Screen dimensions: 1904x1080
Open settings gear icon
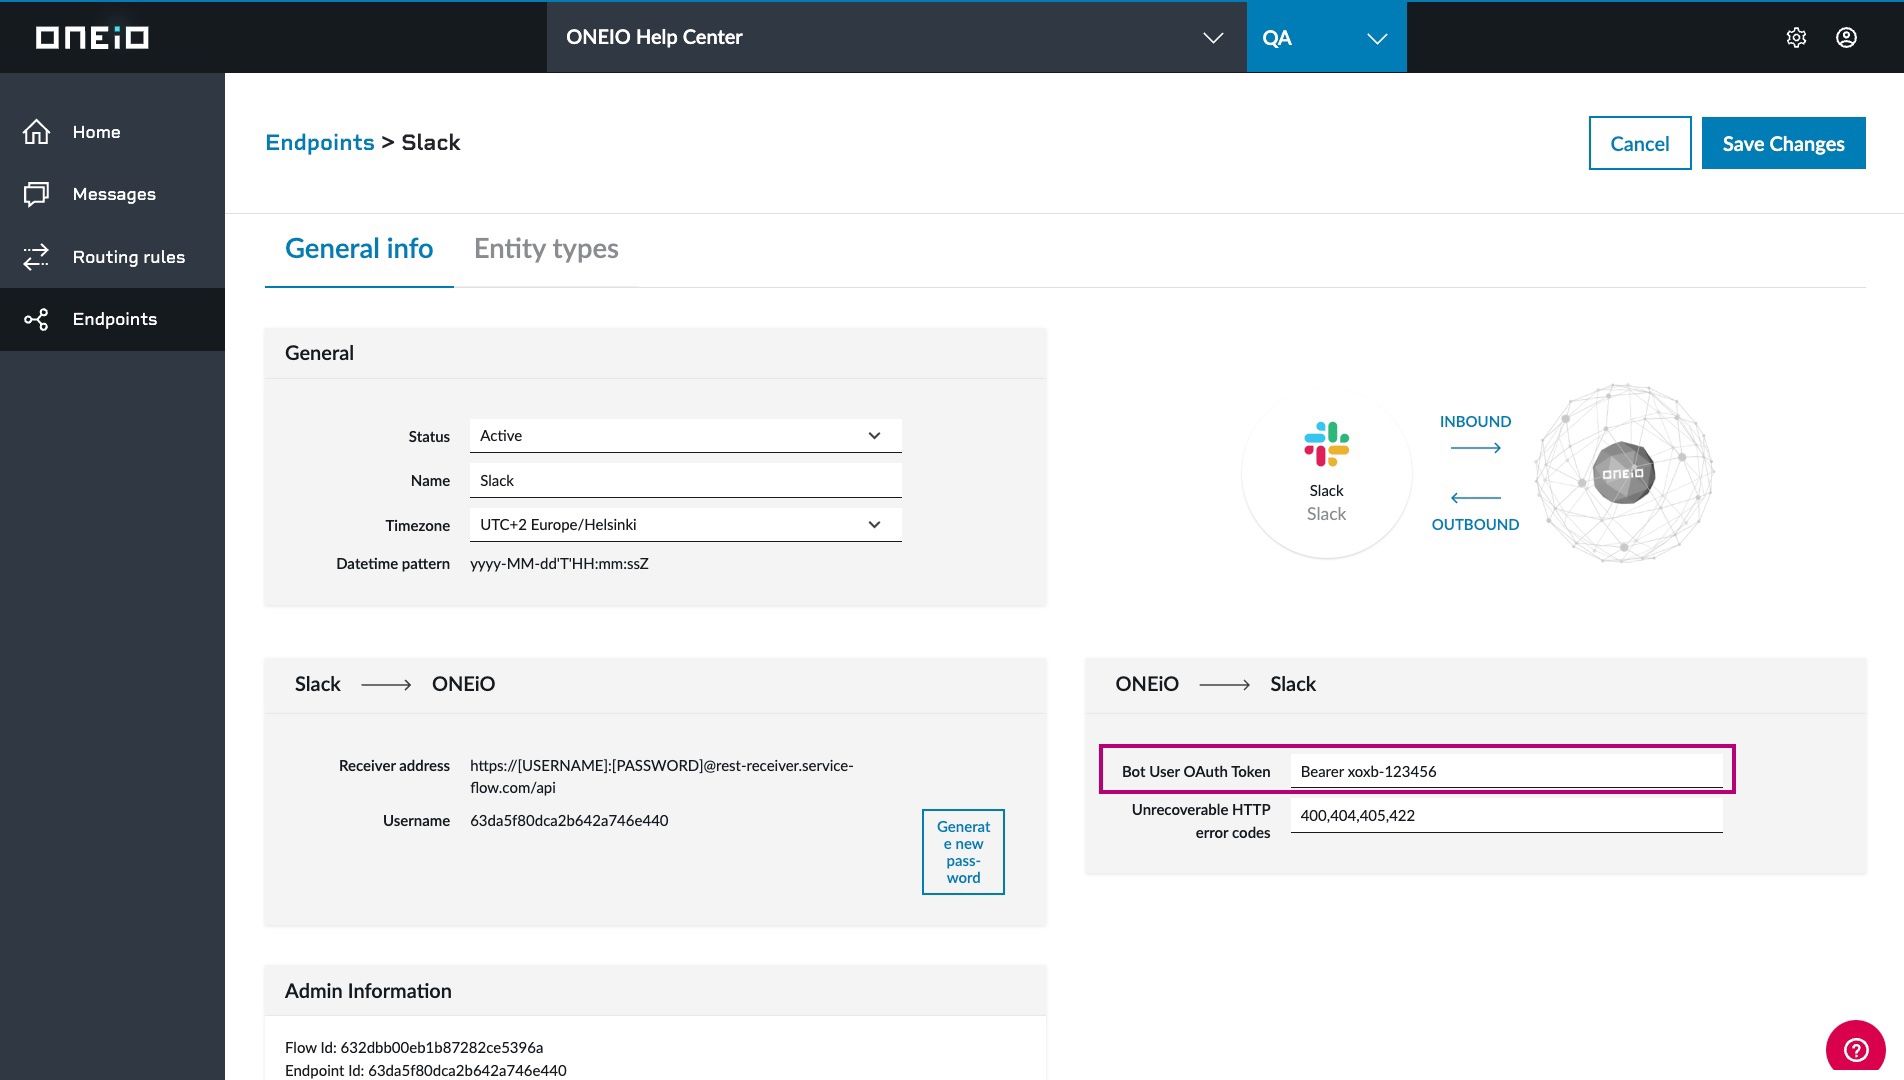(1796, 37)
